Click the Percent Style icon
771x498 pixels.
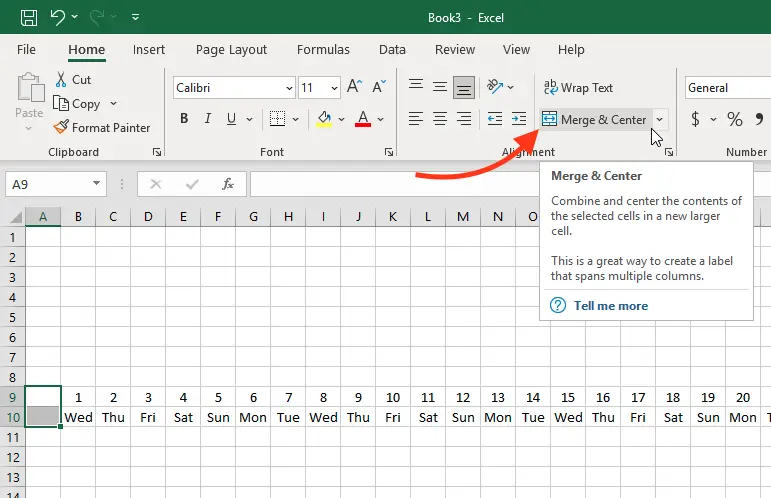point(735,120)
